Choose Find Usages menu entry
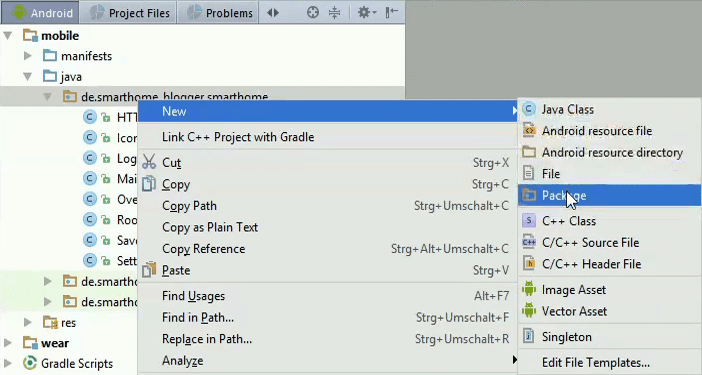The image size is (702, 375). point(328,296)
